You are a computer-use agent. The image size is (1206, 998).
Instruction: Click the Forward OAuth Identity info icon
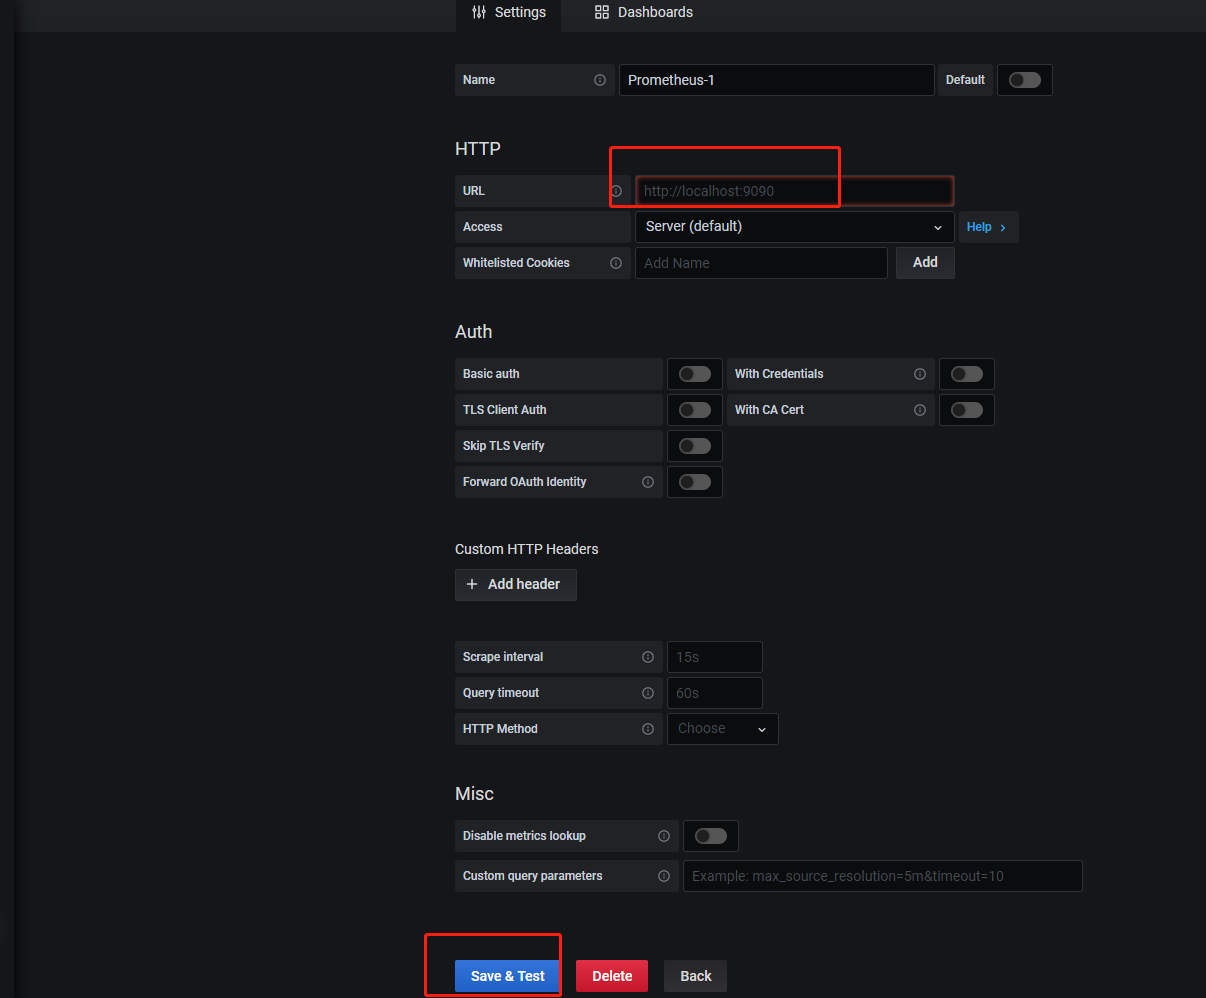(x=648, y=482)
